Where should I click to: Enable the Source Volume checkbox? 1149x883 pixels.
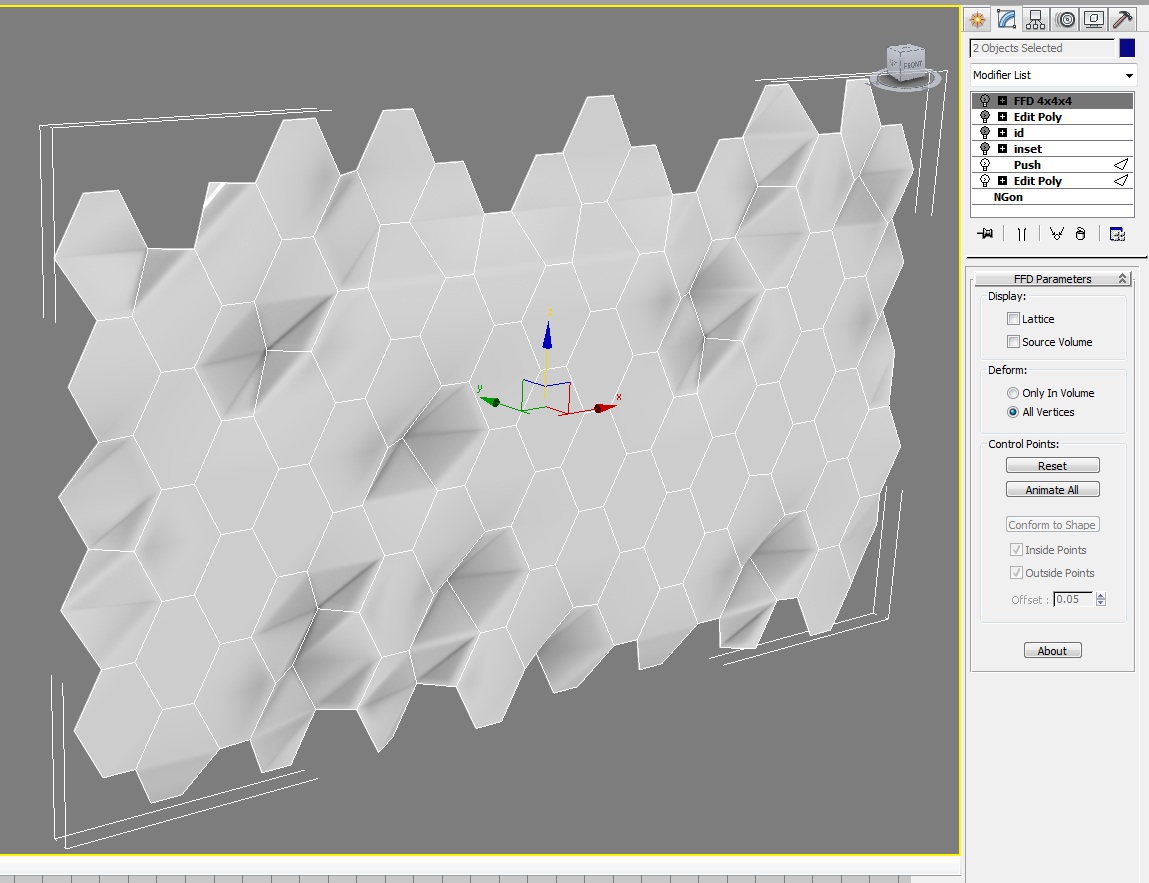pos(1013,341)
